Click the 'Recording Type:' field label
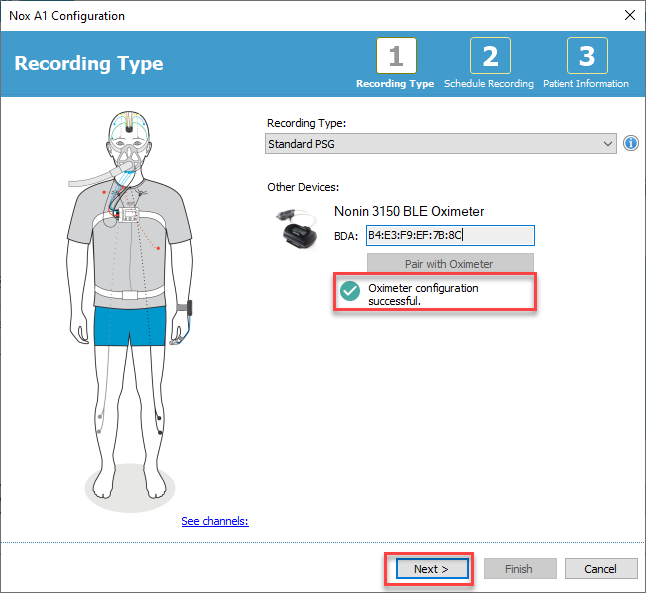This screenshot has width=646, height=593. pyautogui.click(x=306, y=123)
